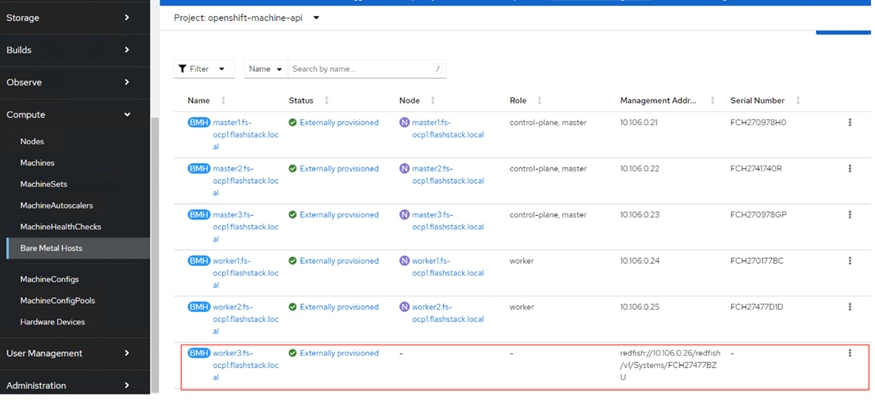Sort by Status column sort icon
Screen dimensions: 875x400
(327, 101)
